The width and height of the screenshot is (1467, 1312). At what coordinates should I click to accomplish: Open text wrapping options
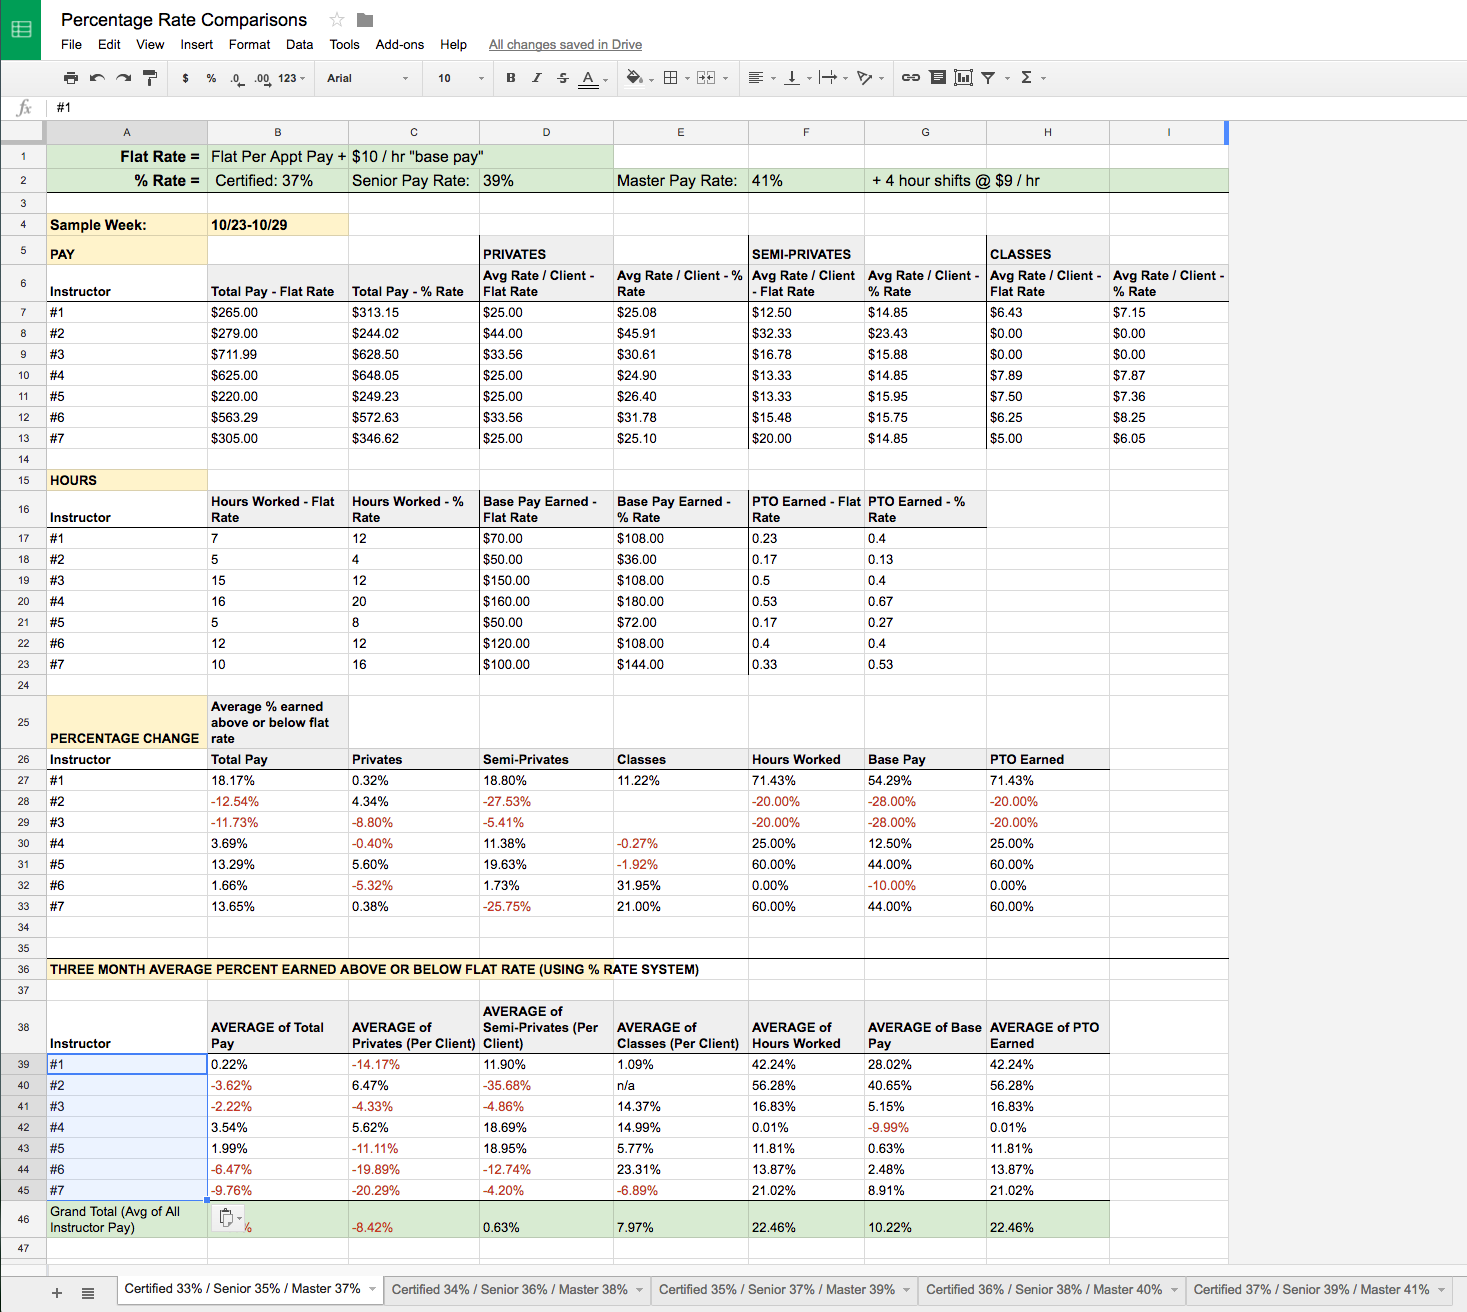833,78
